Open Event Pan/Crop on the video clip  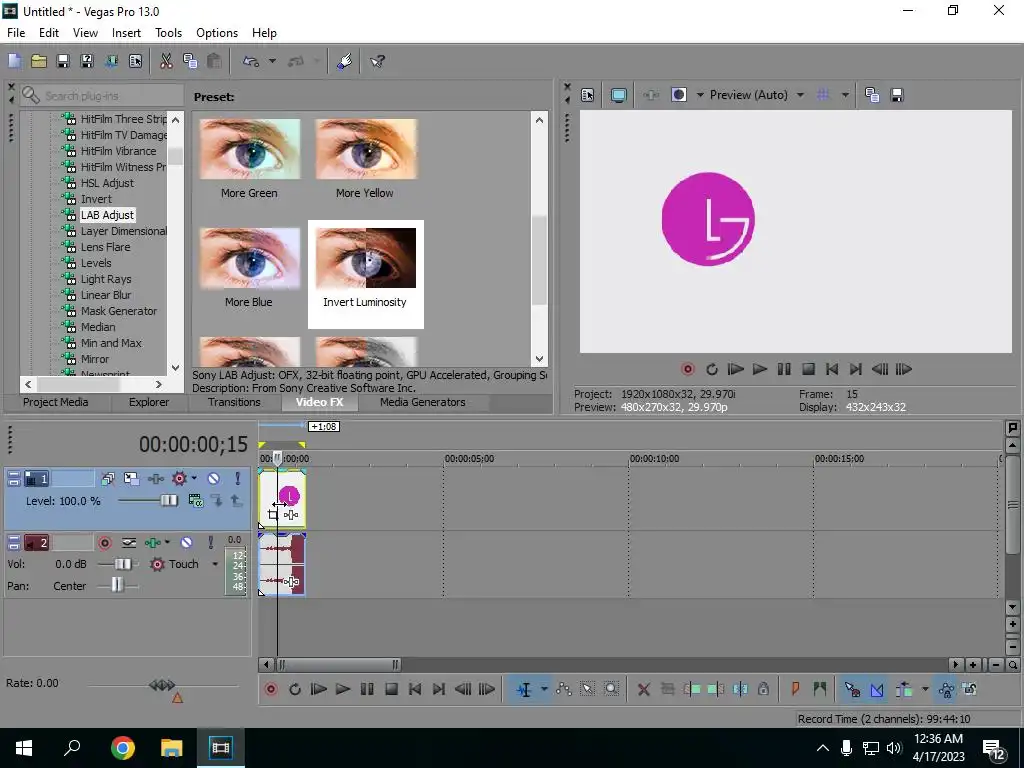click(x=272, y=515)
